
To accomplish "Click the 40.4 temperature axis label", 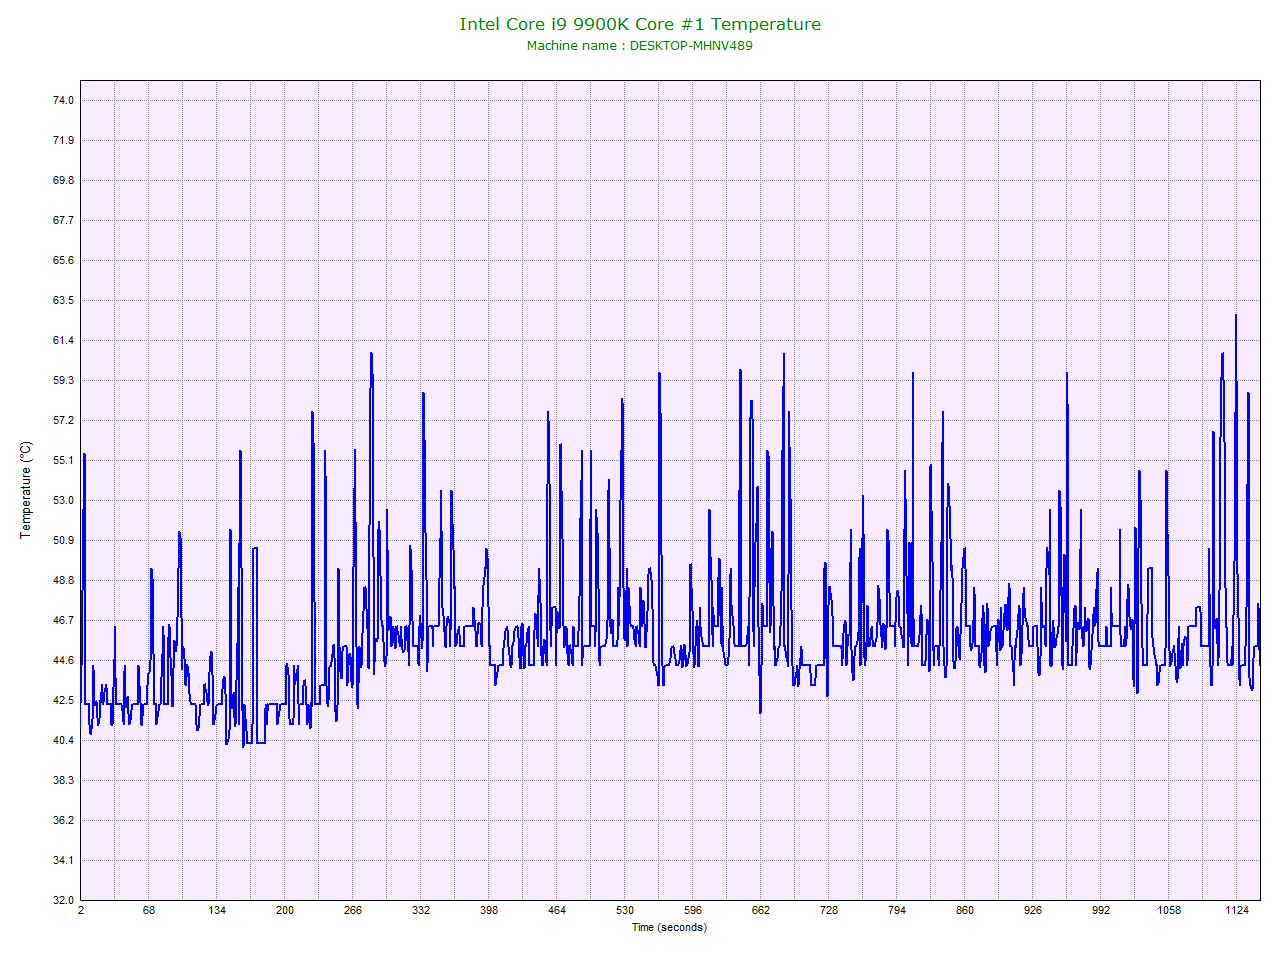I will point(63,740).
